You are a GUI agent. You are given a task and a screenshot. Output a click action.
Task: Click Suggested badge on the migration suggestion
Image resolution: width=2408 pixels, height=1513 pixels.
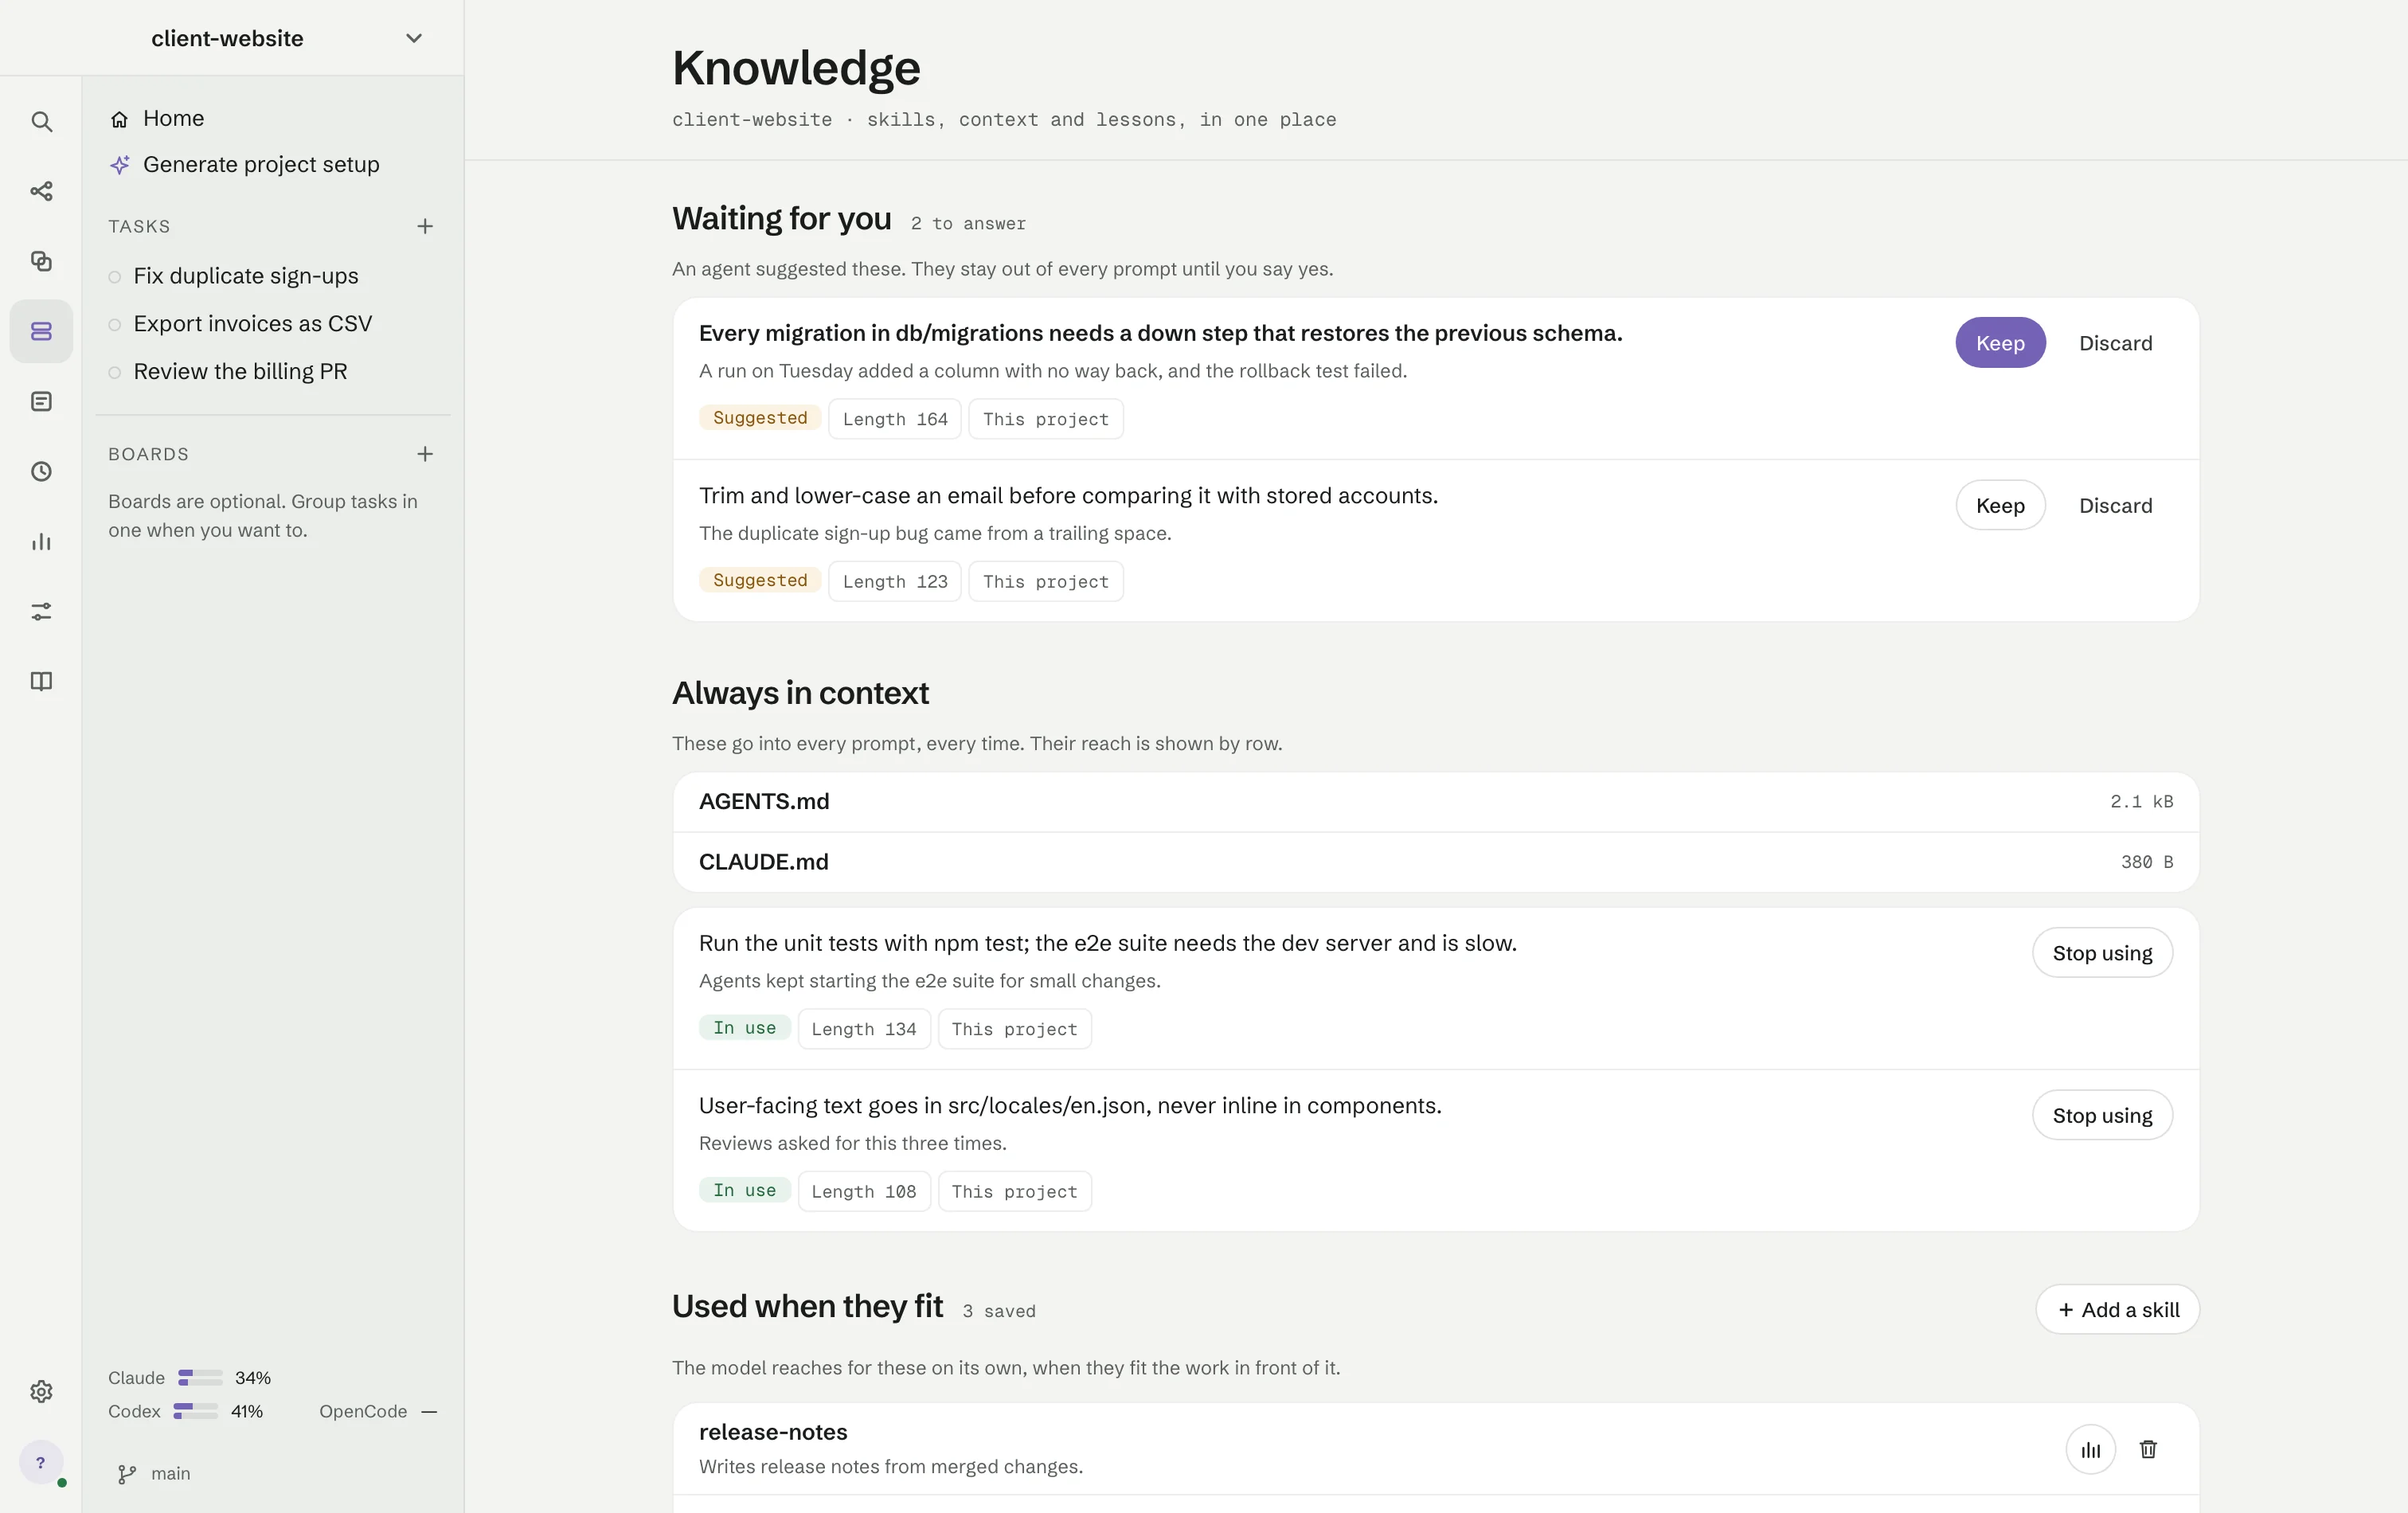[760, 418]
